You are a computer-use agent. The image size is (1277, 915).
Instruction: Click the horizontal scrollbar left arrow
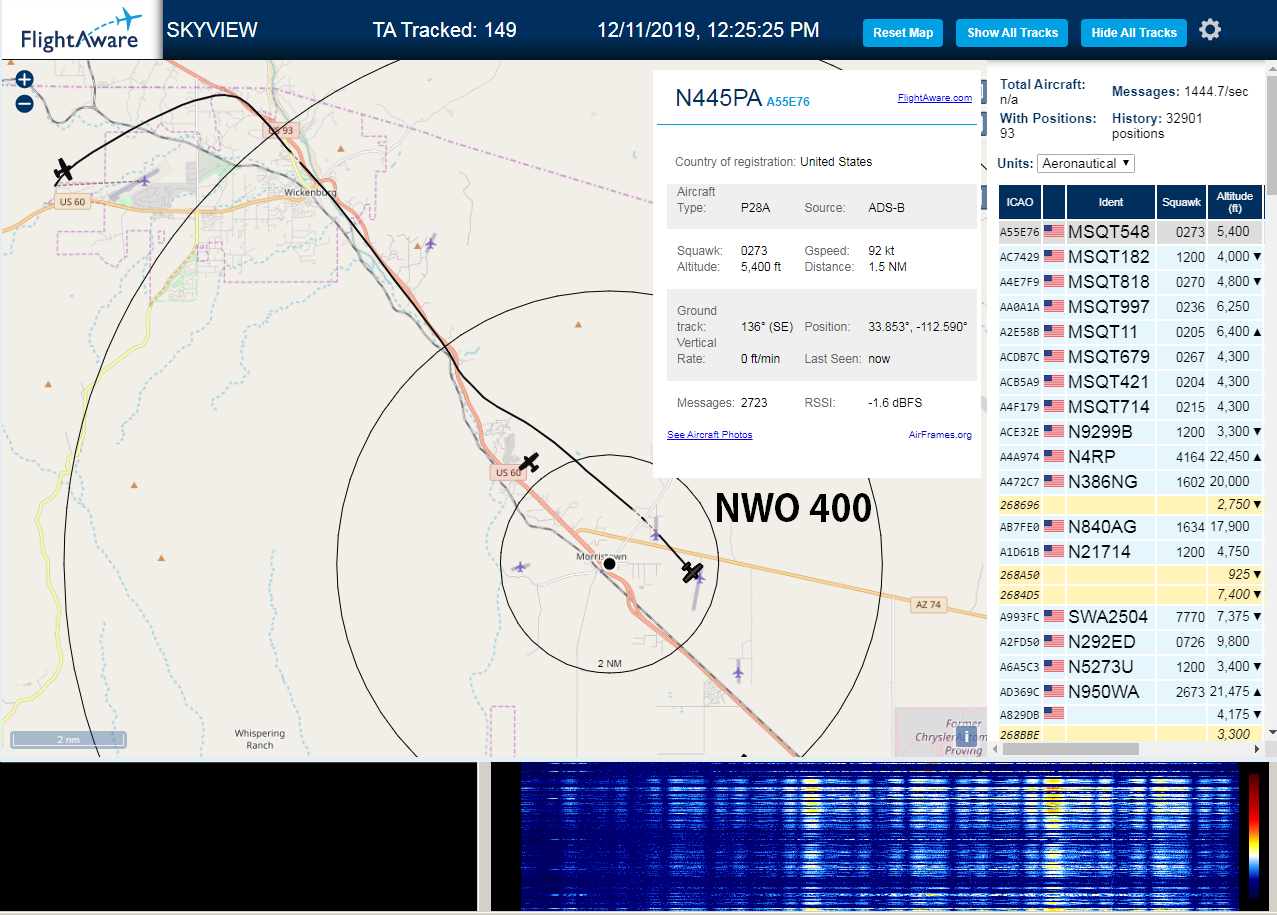[x=993, y=748]
